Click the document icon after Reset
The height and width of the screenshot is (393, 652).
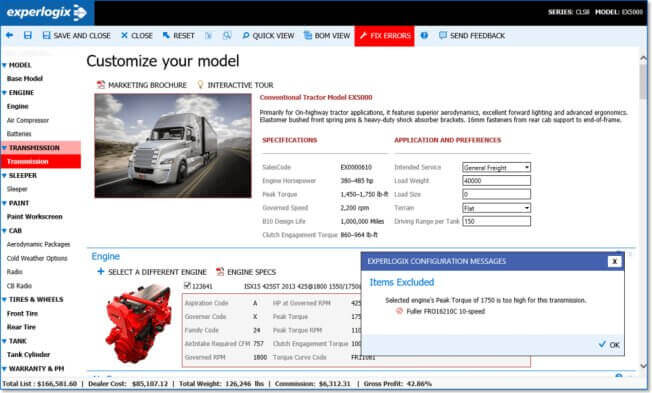[208, 36]
